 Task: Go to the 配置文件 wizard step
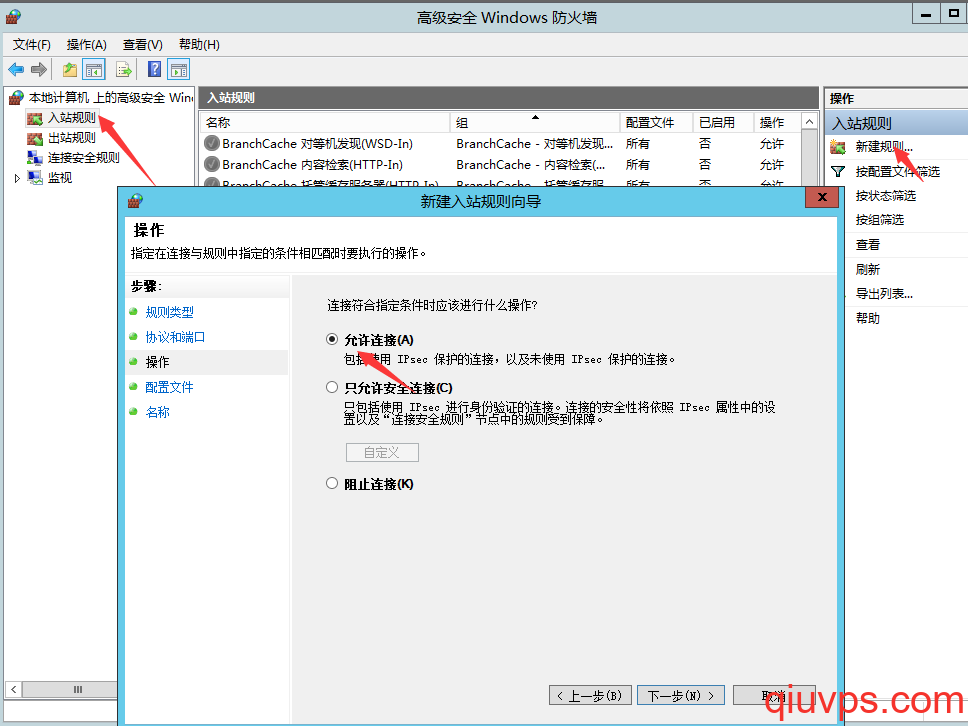(x=169, y=387)
